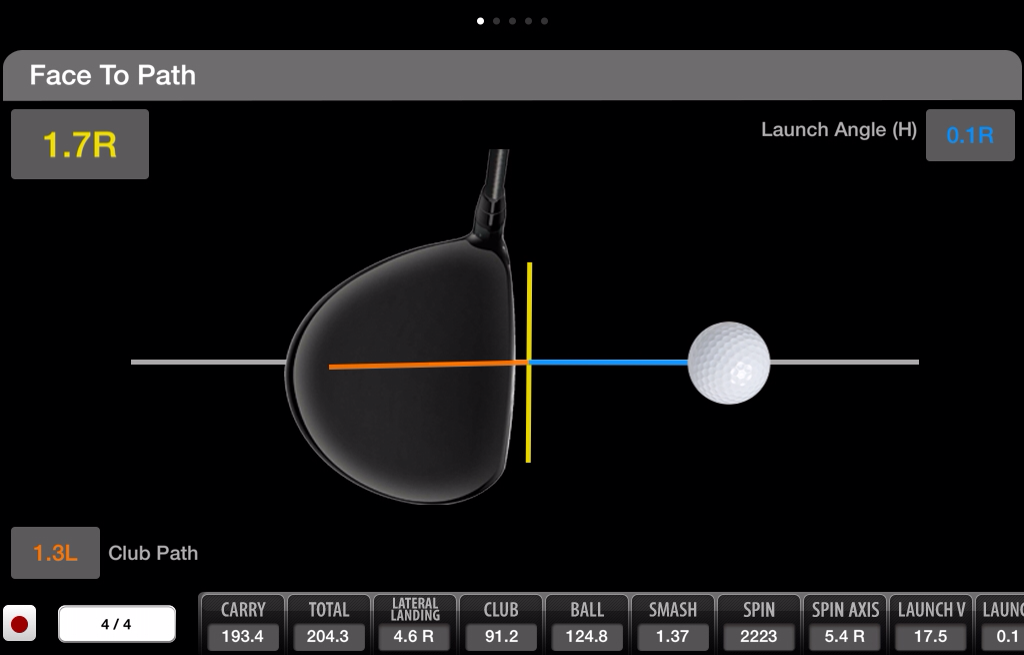The height and width of the screenshot is (655, 1024).
Task: Select the 4 / 4 shot counter
Action: (x=116, y=624)
